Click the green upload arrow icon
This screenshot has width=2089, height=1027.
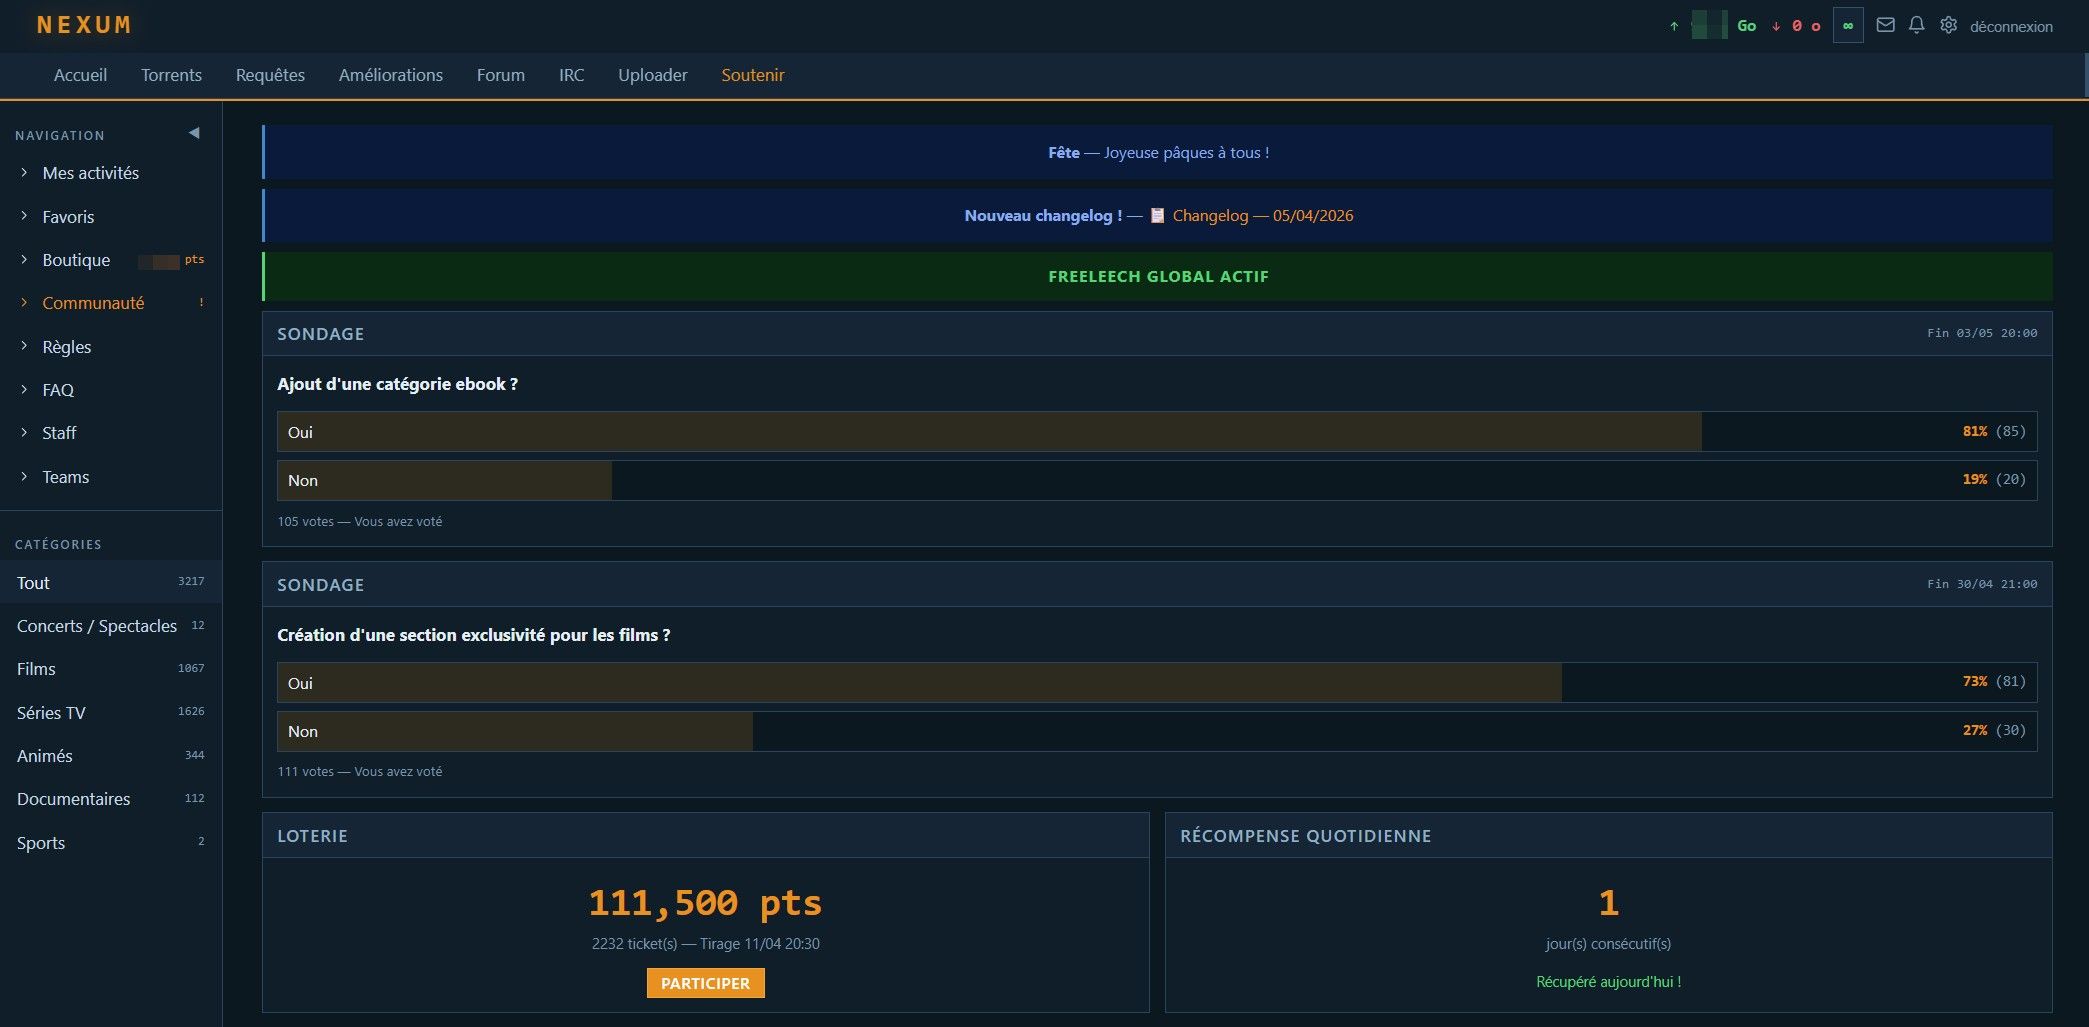(1674, 27)
